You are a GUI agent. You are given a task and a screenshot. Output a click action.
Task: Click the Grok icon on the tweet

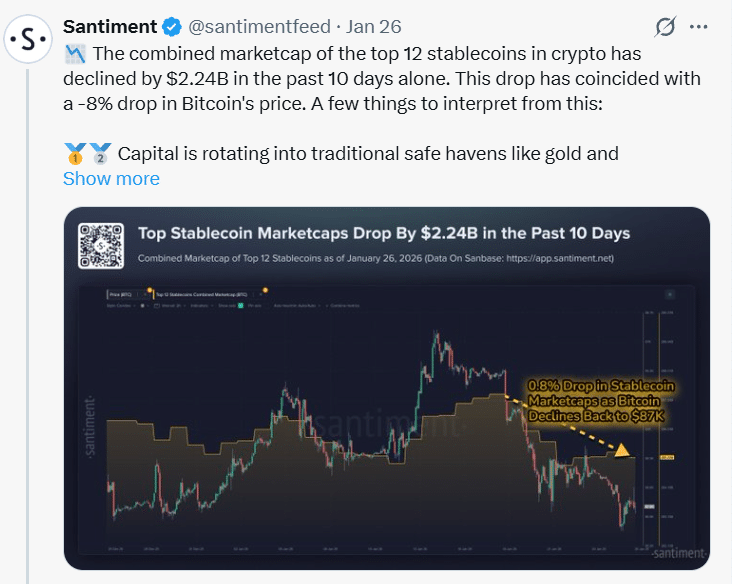point(662,27)
